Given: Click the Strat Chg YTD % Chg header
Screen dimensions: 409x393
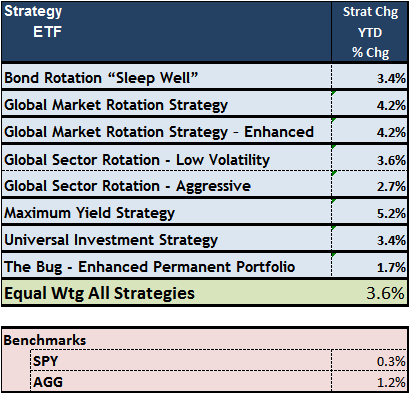Looking at the screenshot, I should tap(369, 32).
